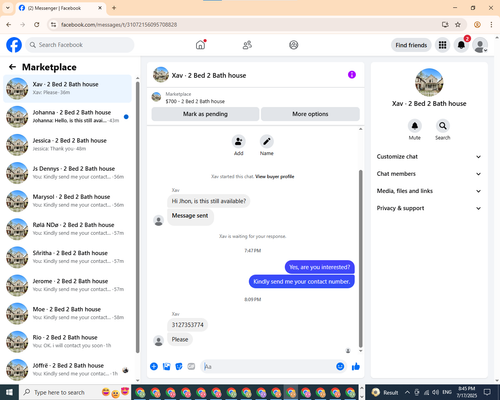The width and height of the screenshot is (500, 400).
Task: Send a thumbs-up like
Action: click(x=356, y=367)
